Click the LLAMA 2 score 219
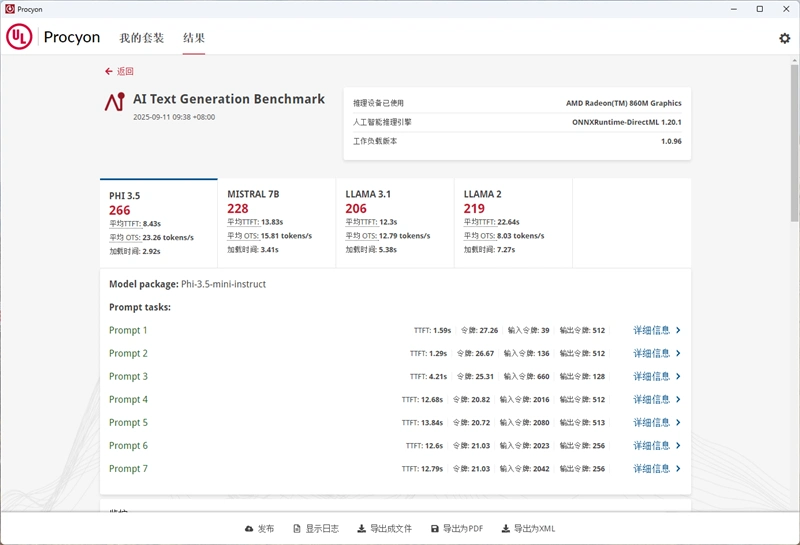This screenshot has height=545, width=800. point(474,209)
